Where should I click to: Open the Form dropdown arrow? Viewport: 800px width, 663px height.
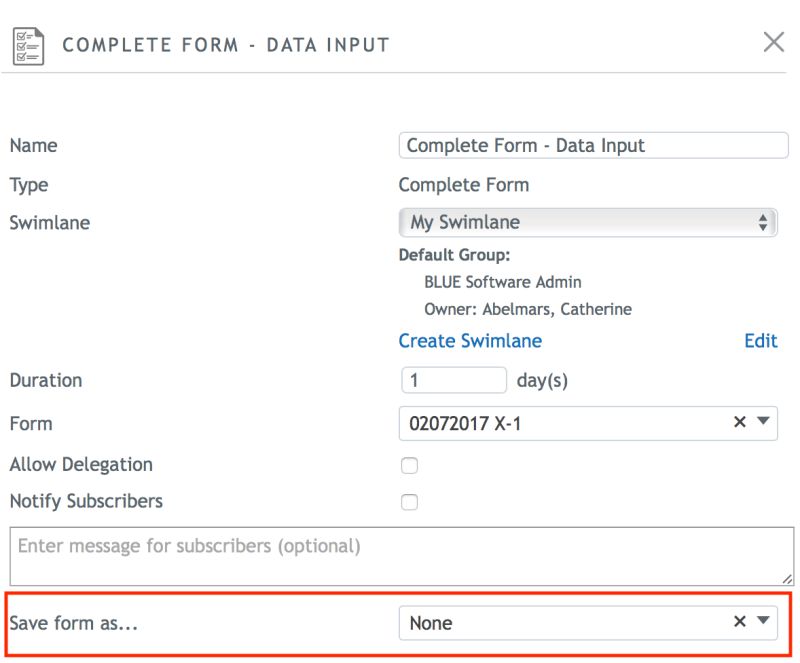762,423
